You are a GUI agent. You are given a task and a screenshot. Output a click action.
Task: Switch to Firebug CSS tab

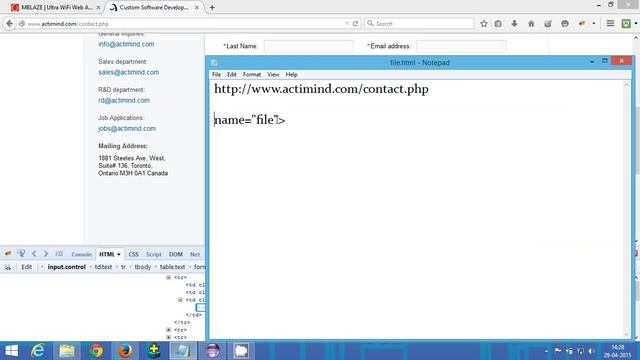(x=133, y=254)
